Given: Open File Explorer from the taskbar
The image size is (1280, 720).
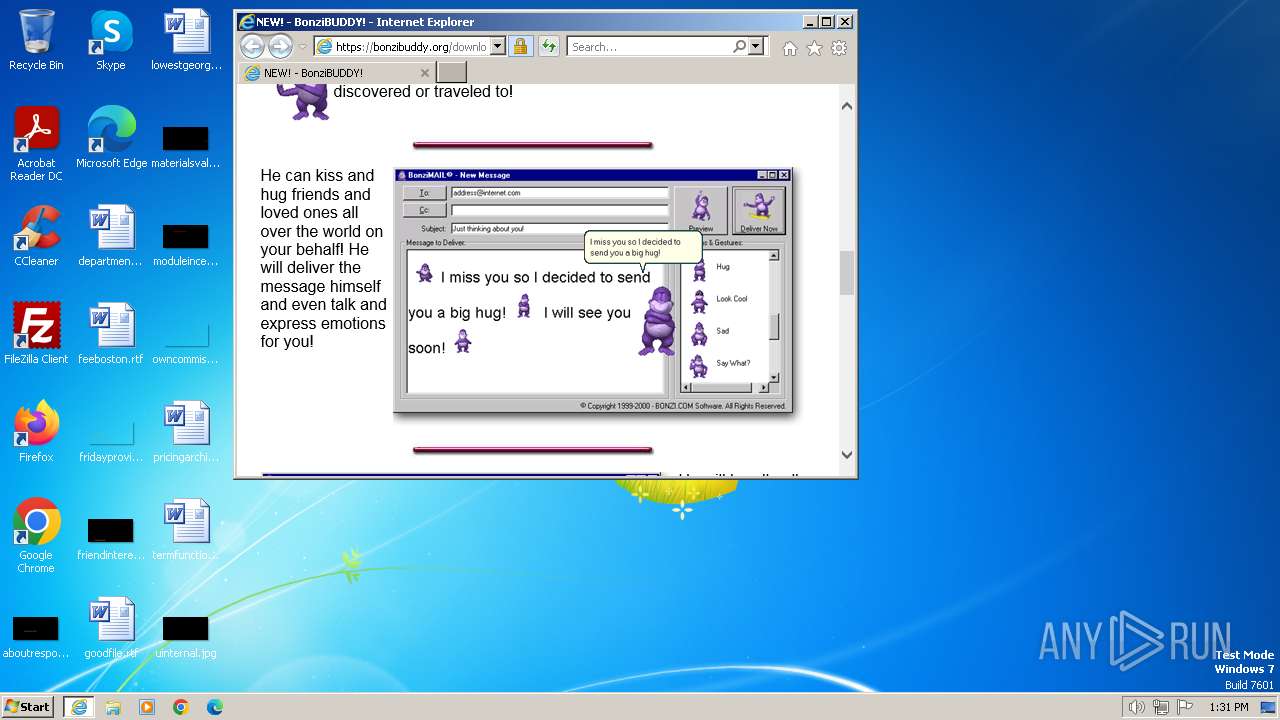Looking at the screenshot, I should point(113,707).
